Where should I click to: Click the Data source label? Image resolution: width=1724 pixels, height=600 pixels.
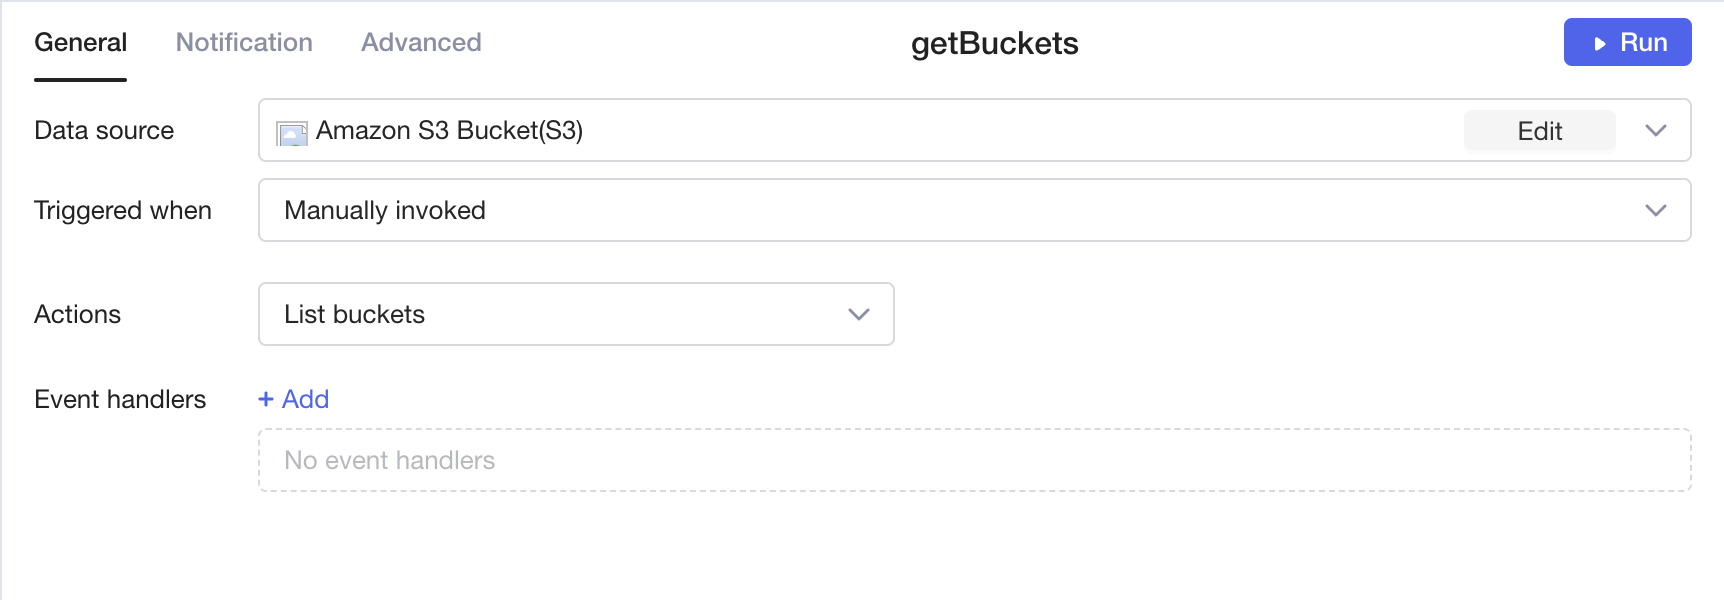click(x=104, y=131)
